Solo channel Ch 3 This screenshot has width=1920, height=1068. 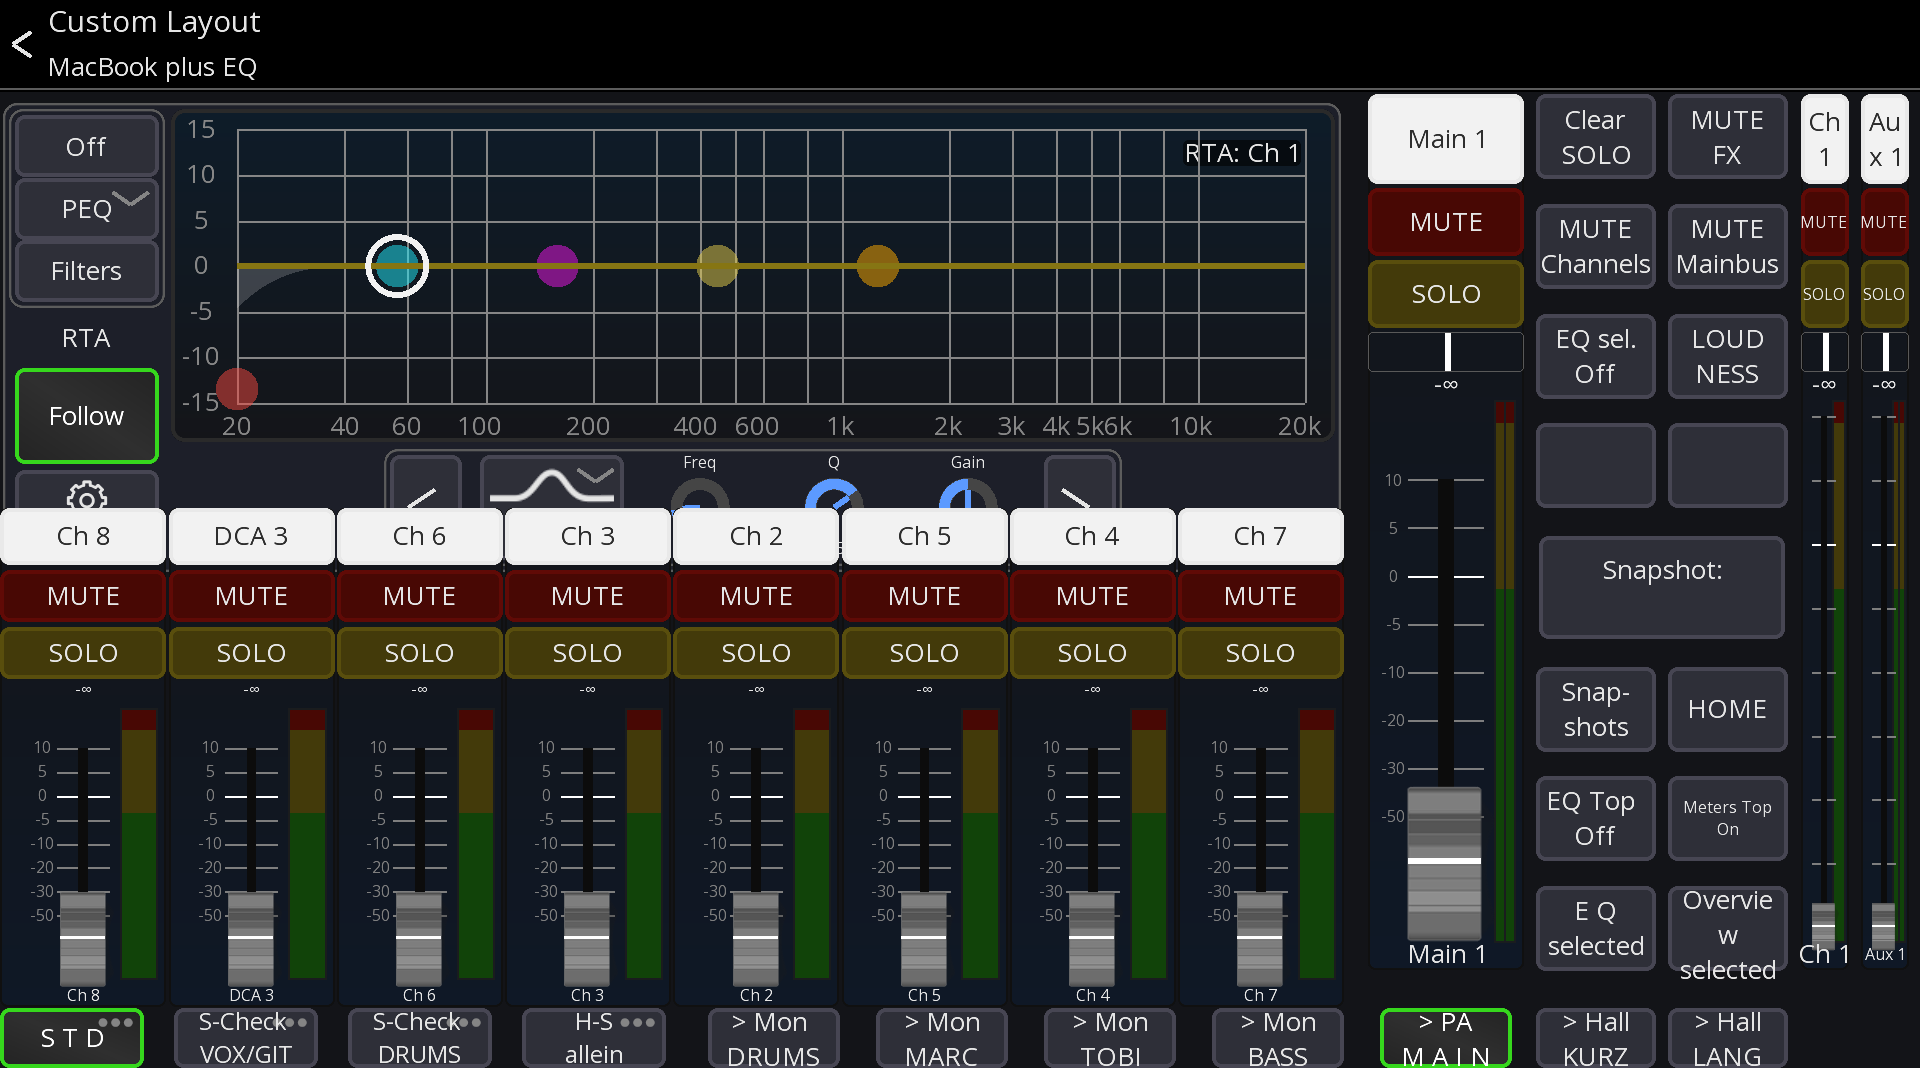point(587,653)
